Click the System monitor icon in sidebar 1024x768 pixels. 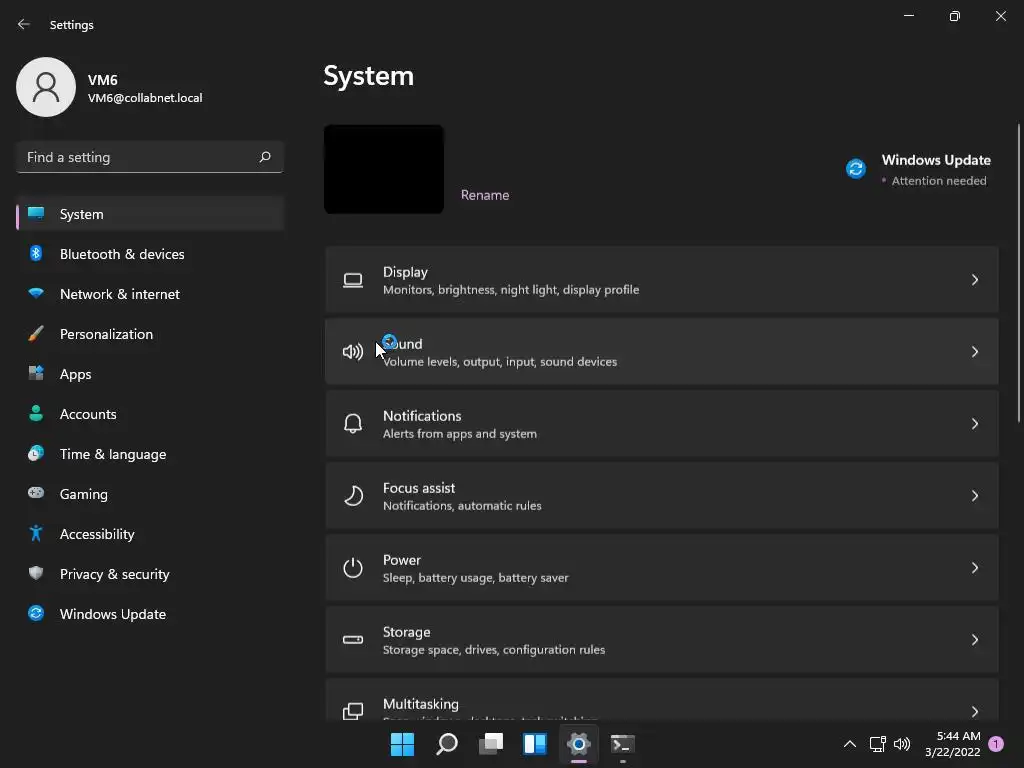tap(36, 214)
